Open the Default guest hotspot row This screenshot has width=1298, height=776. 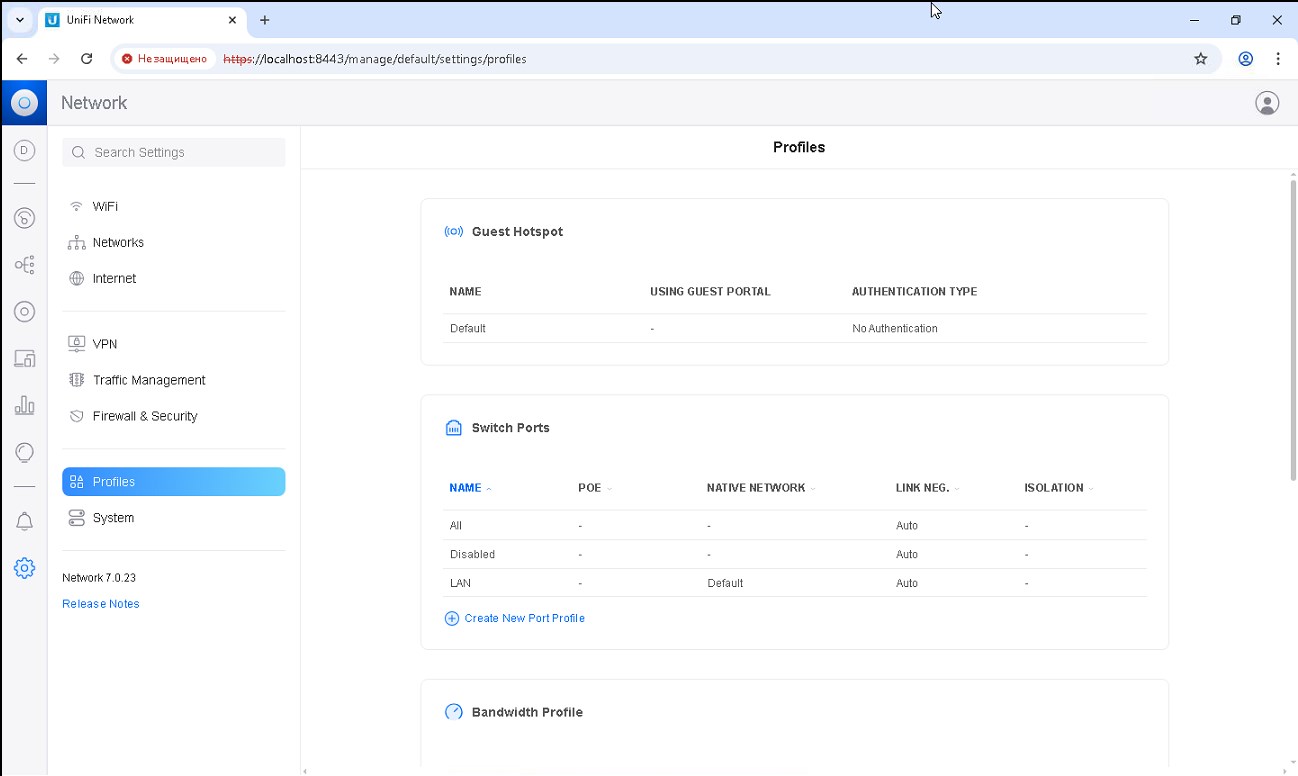[796, 328]
